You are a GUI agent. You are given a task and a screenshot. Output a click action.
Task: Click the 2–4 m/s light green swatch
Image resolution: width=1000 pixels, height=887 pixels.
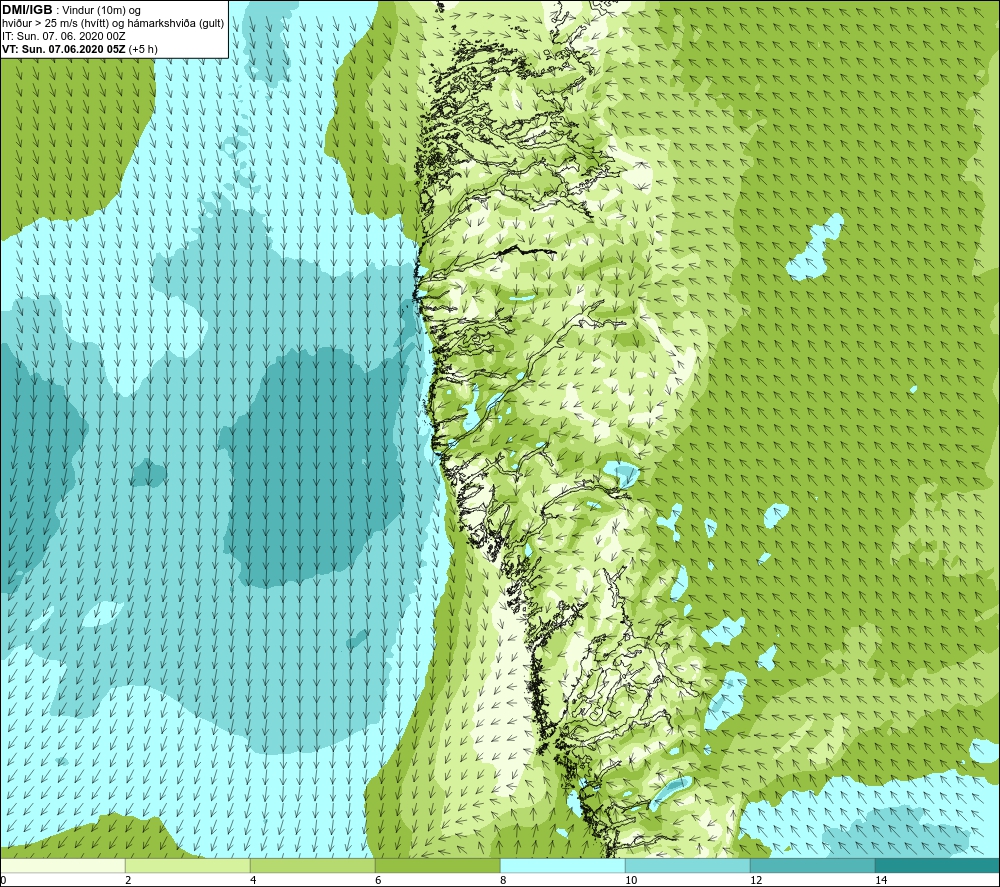click(188, 865)
